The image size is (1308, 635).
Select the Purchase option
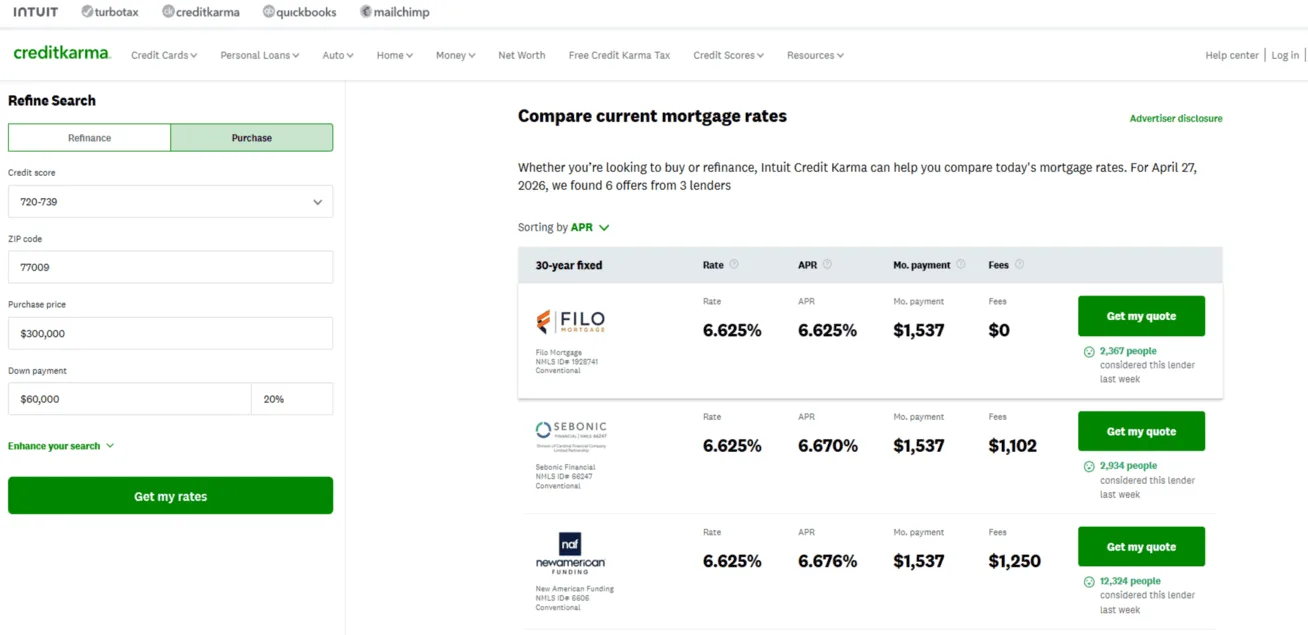coord(252,138)
